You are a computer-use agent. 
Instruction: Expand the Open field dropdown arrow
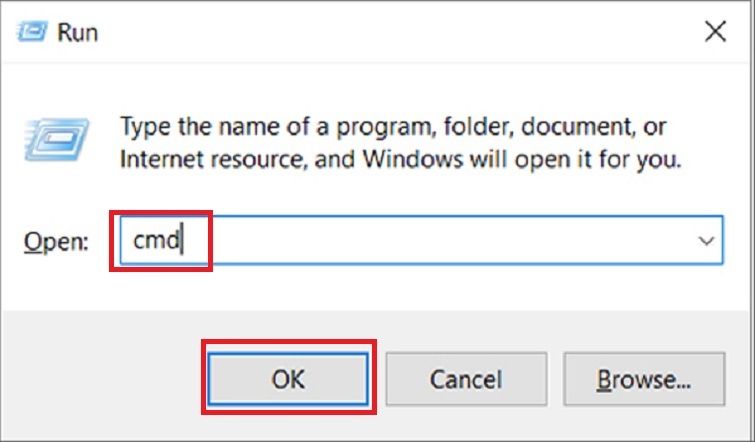point(706,241)
